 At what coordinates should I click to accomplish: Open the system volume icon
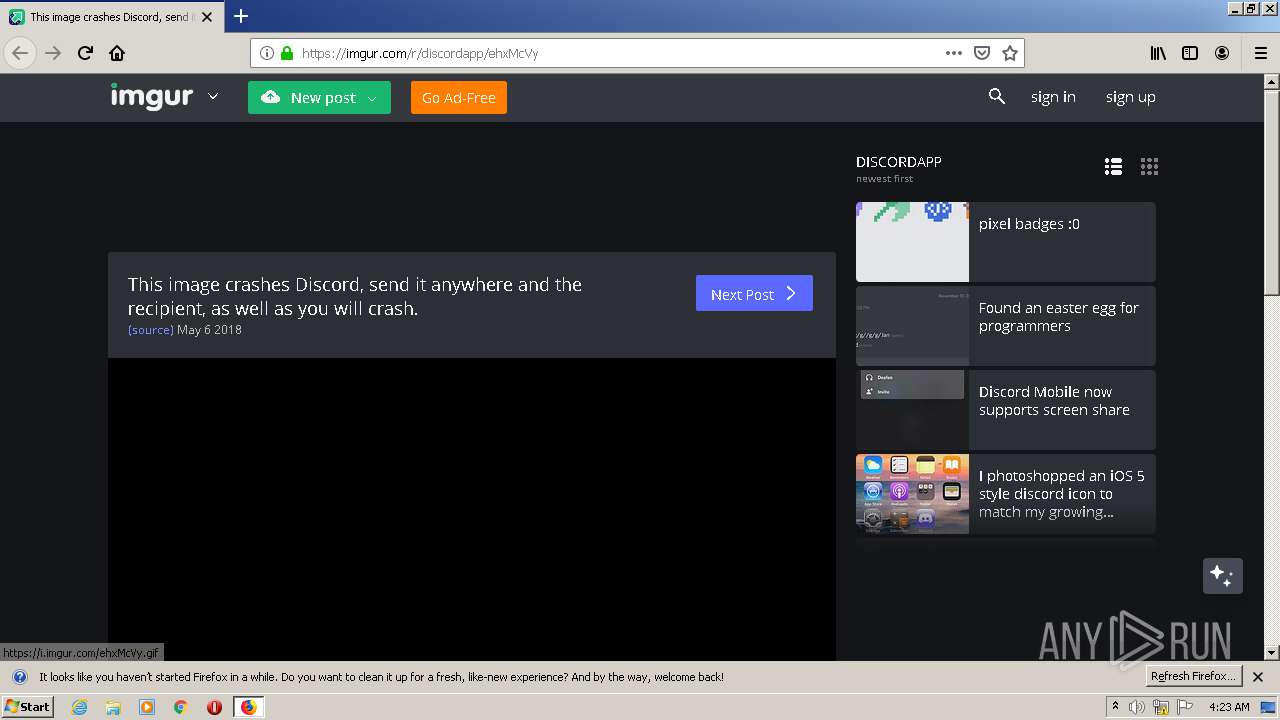(1137, 707)
